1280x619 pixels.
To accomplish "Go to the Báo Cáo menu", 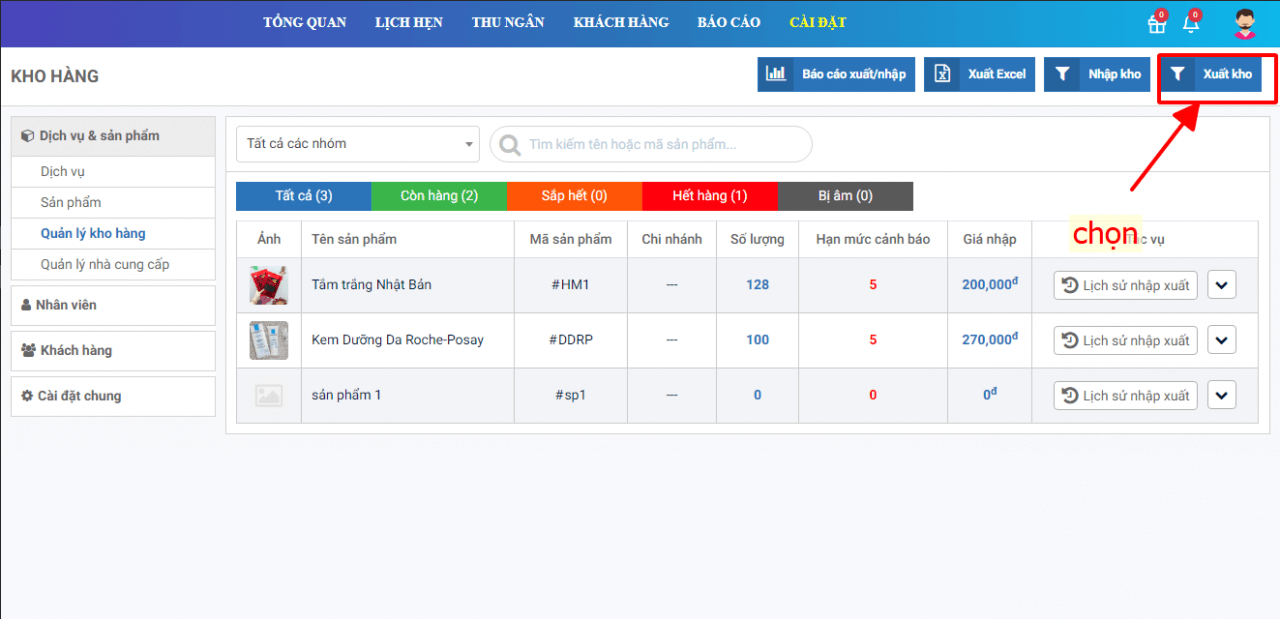I will point(728,23).
